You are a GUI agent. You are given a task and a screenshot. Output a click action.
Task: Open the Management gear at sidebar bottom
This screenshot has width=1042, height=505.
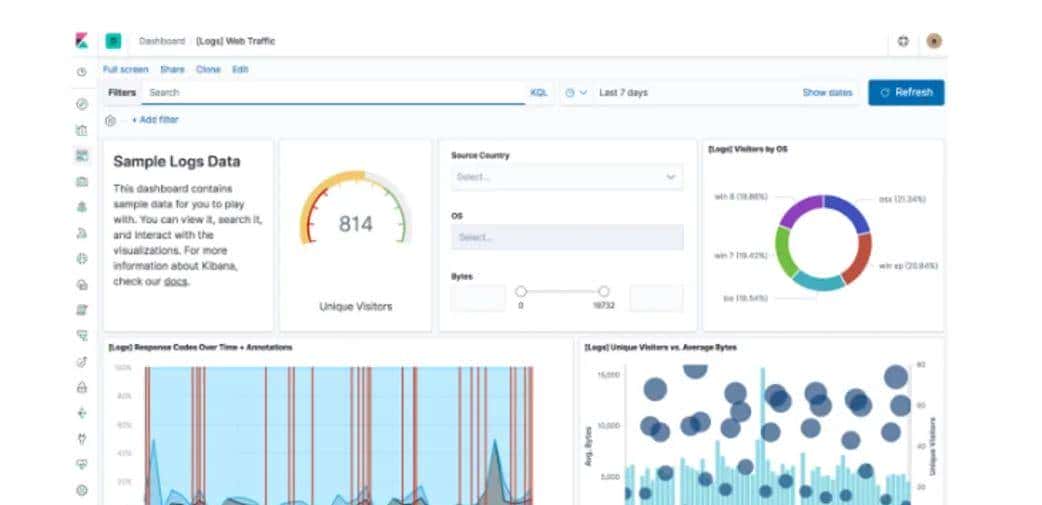coord(81,490)
